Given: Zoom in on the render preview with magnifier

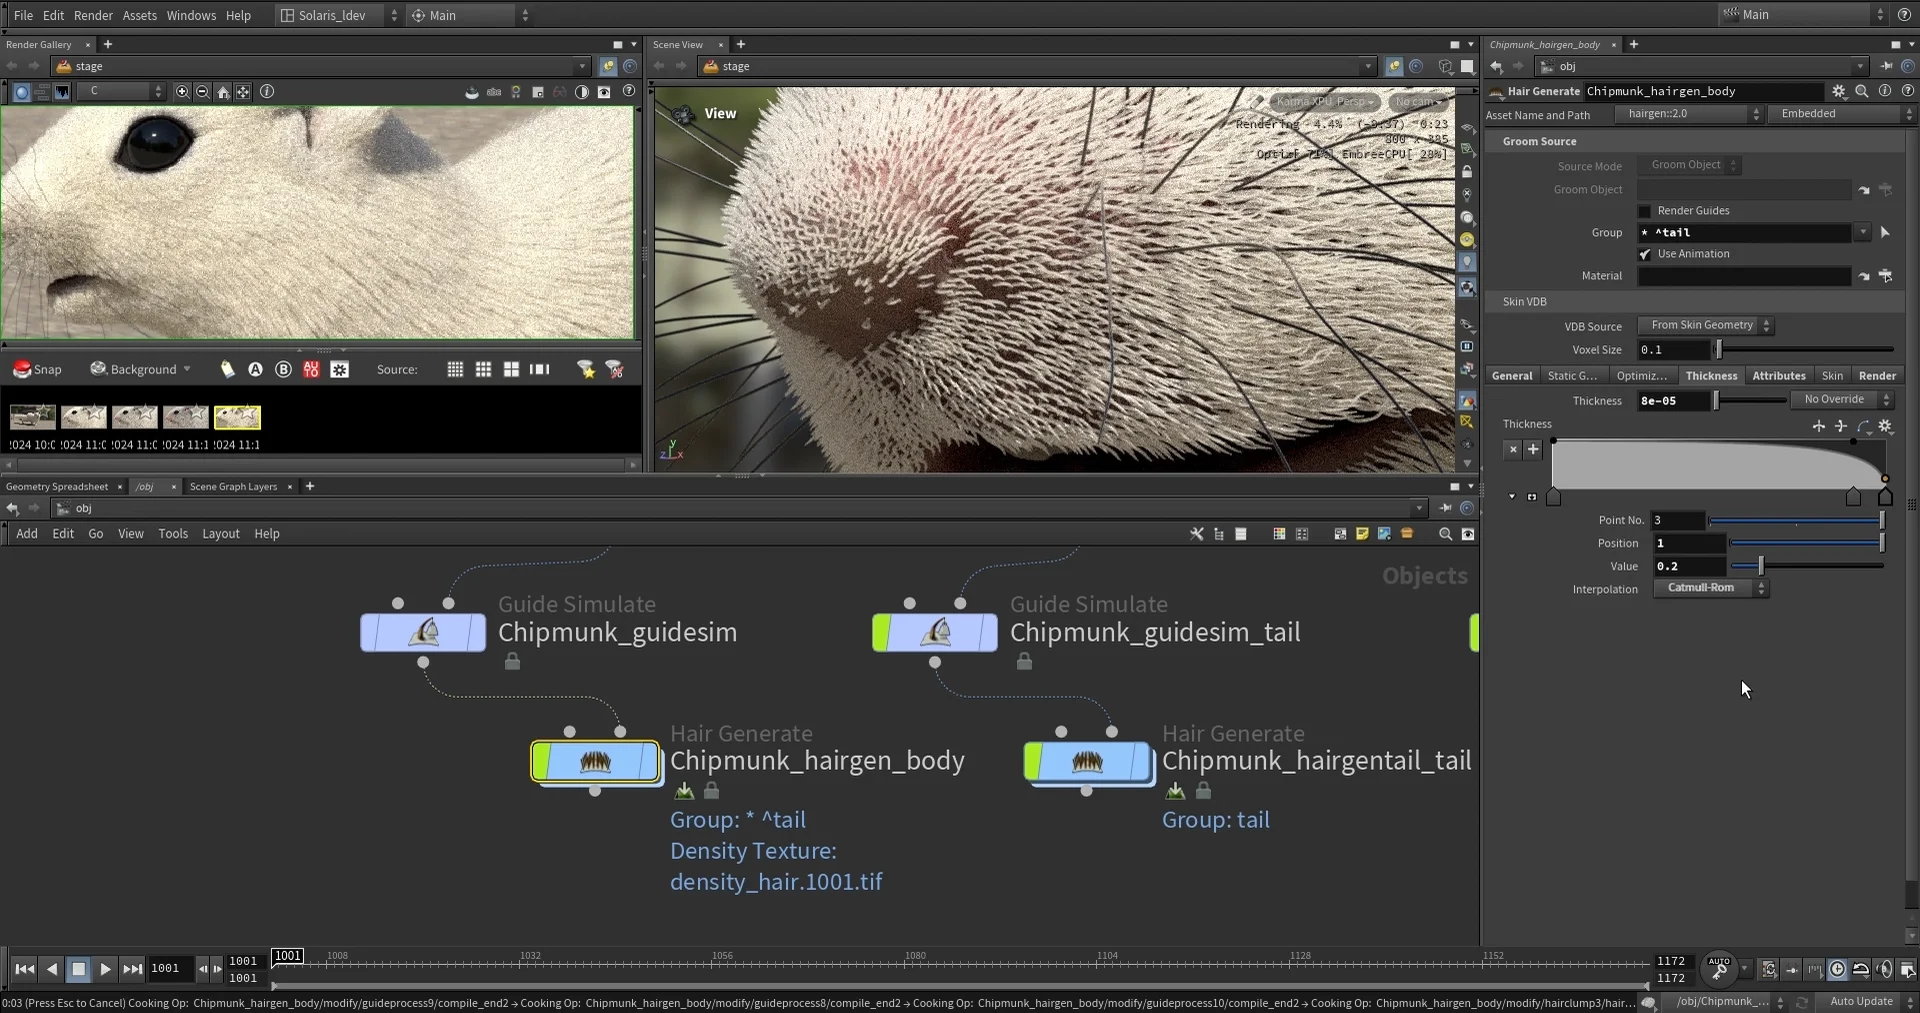Looking at the screenshot, I should click(182, 91).
